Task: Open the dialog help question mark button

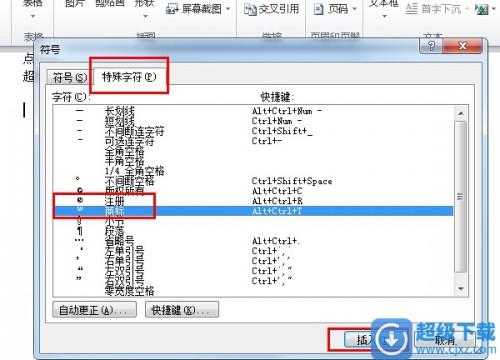Action: [431, 46]
